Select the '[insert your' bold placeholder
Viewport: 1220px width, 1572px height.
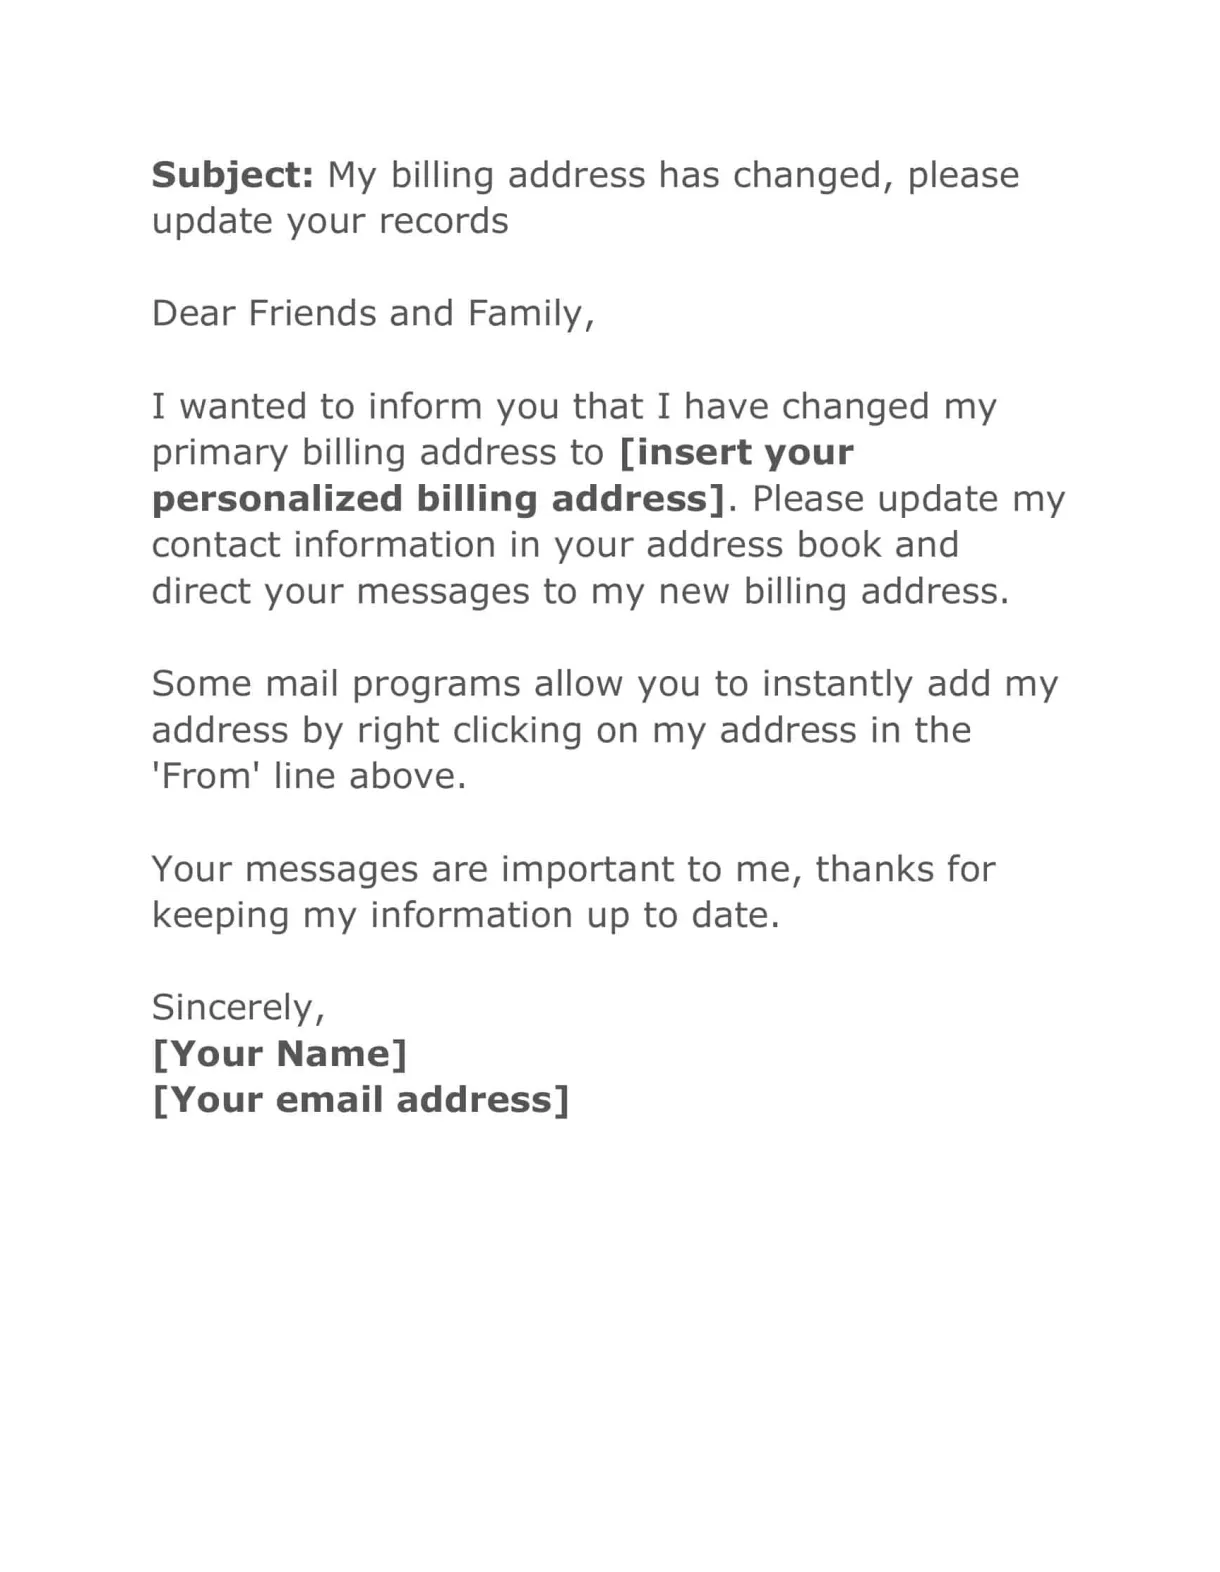click(737, 452)
